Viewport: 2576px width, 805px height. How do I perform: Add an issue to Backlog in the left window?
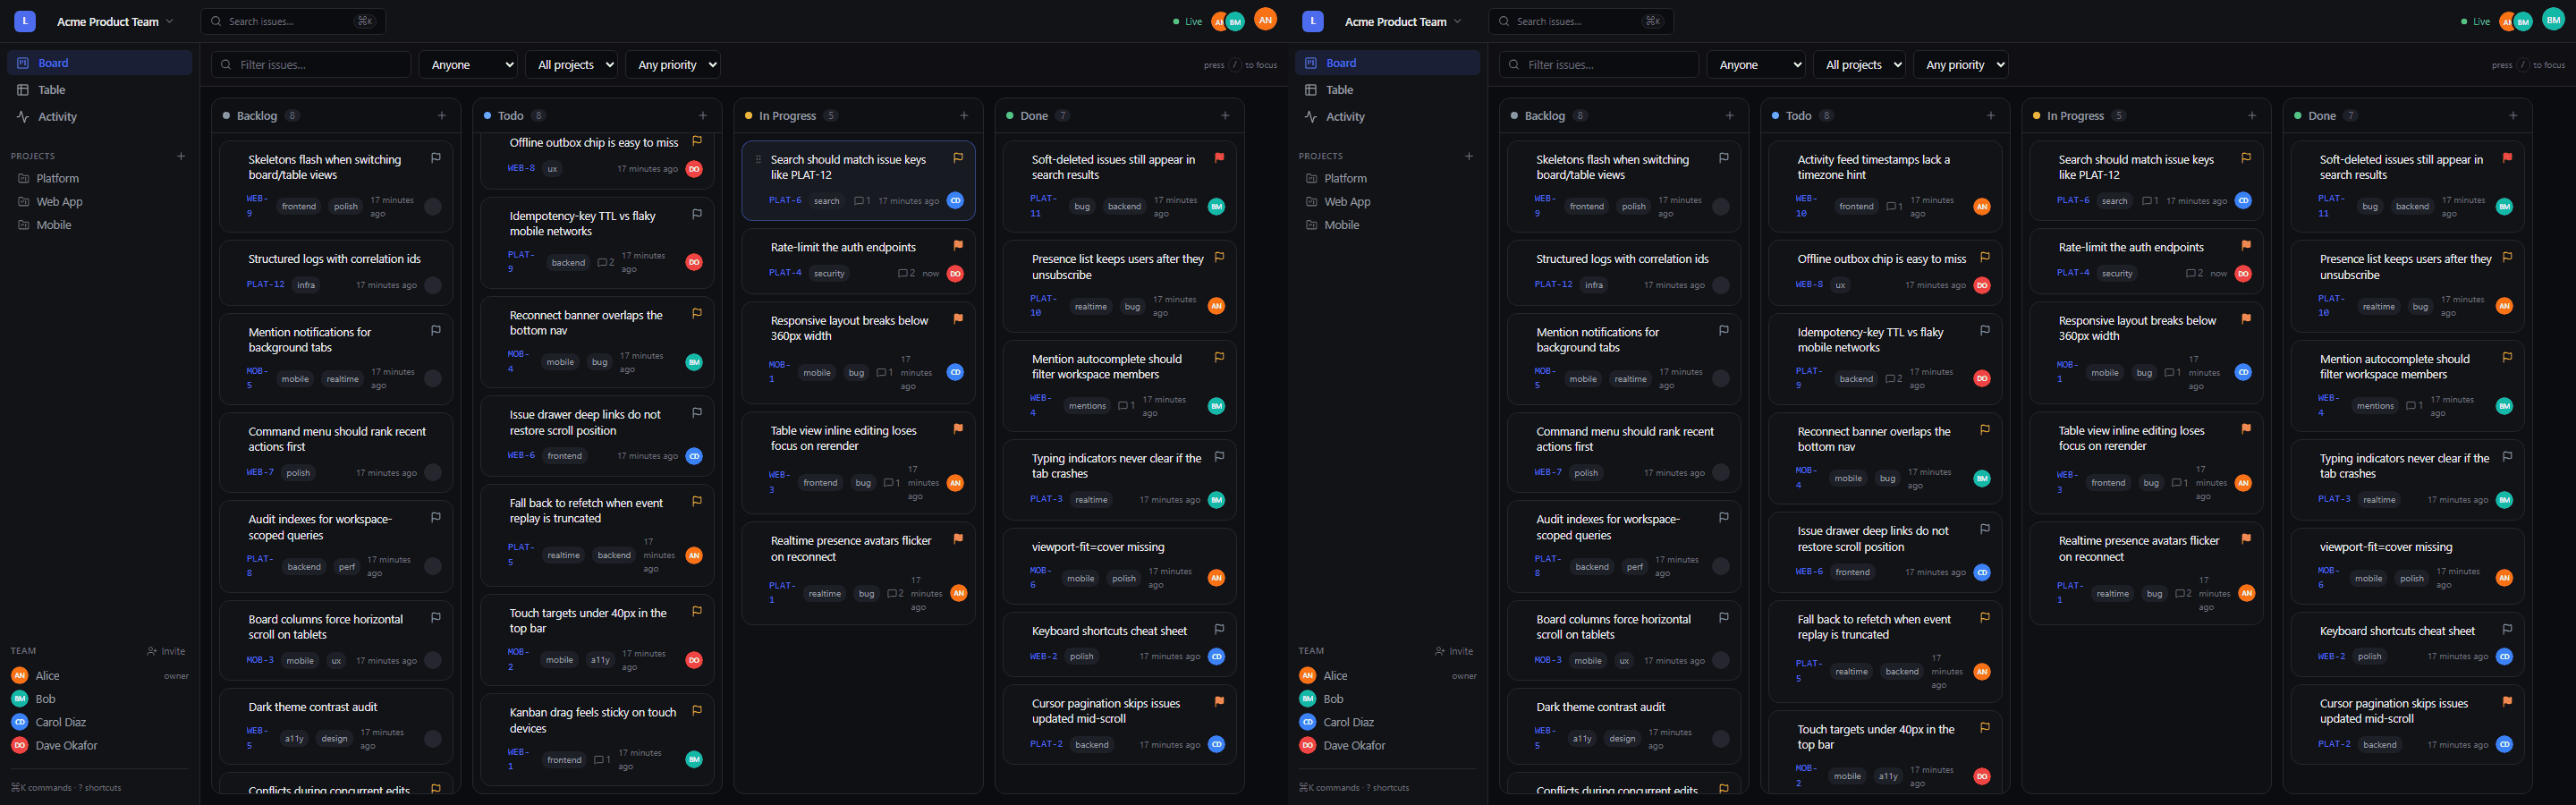click(x=442, y=116)
